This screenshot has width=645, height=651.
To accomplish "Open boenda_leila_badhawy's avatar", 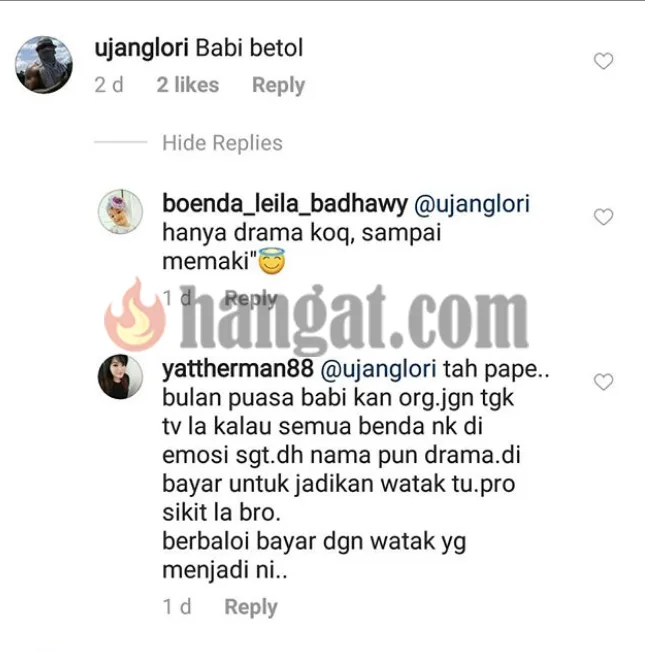I will [120, 211].
